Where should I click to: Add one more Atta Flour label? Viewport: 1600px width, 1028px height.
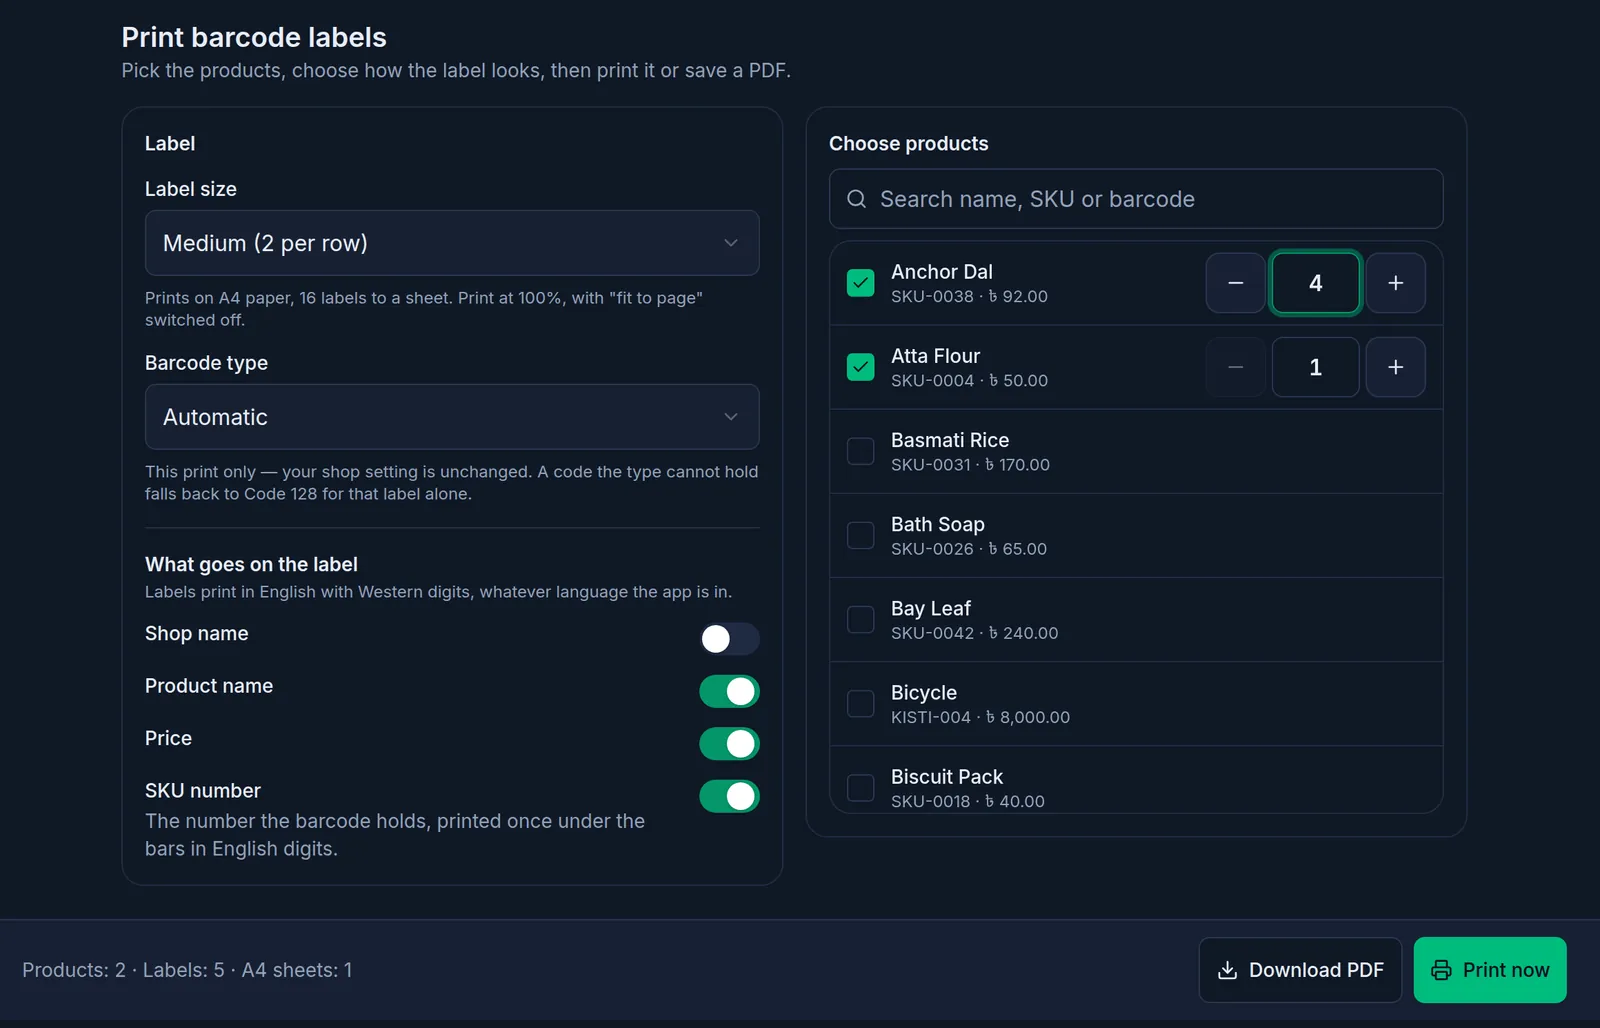point(1396,367)
